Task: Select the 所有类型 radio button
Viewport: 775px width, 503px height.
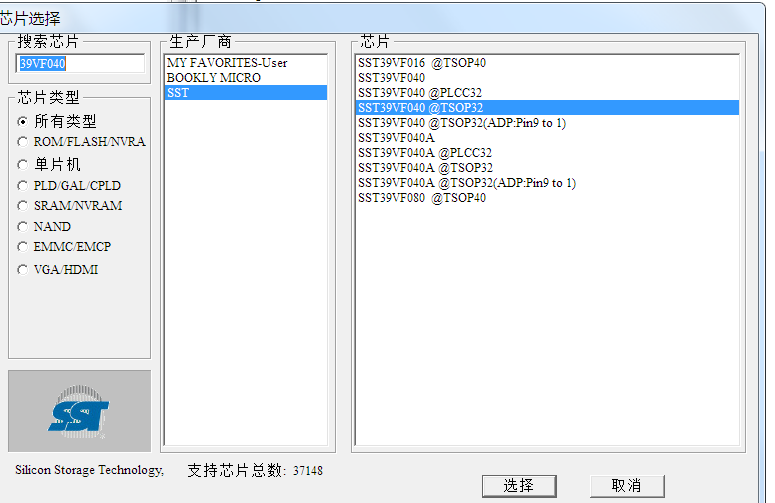Action: 23,121
